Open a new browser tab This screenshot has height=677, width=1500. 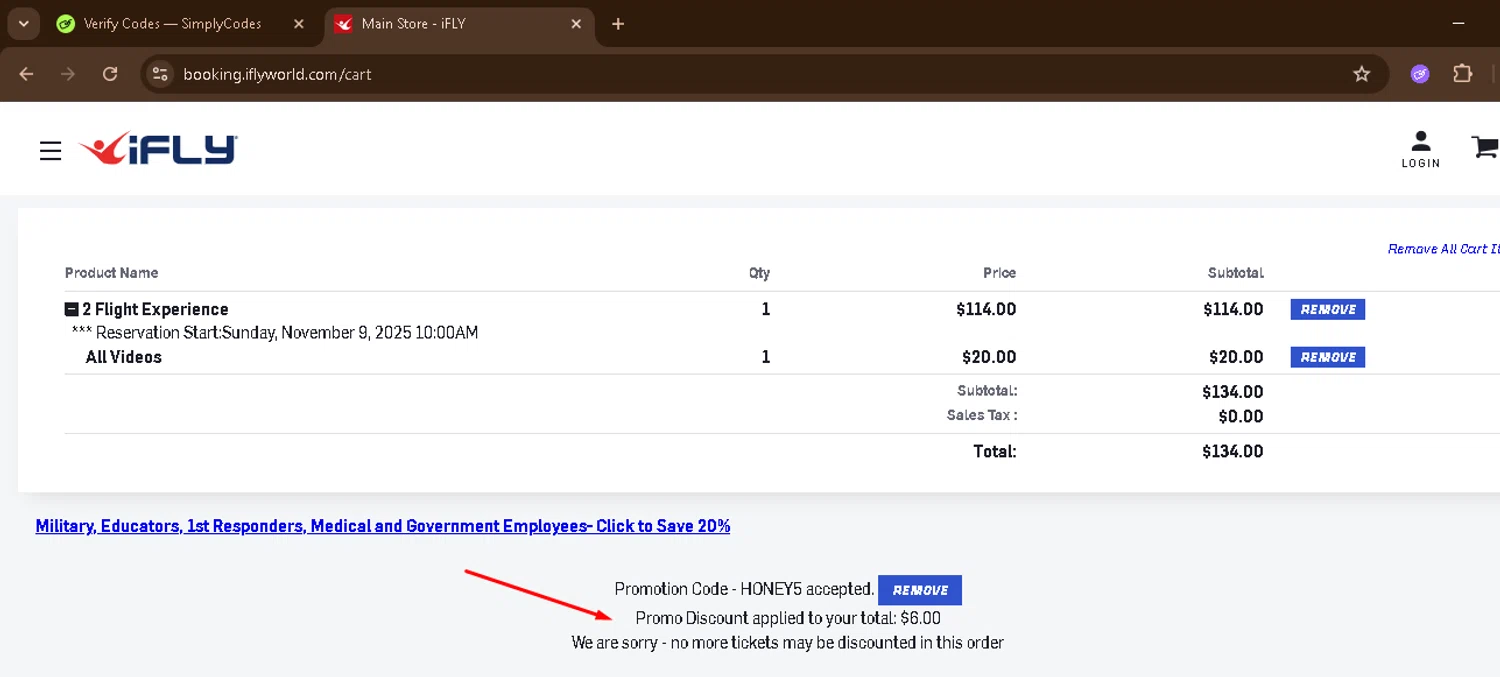pyautogui.click(x=618, y=24)
